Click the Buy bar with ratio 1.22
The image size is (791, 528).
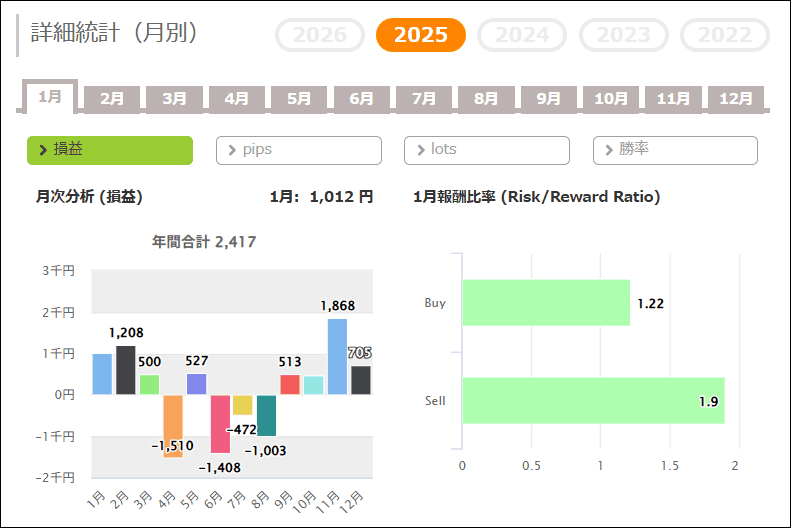(x=545, y=303)
